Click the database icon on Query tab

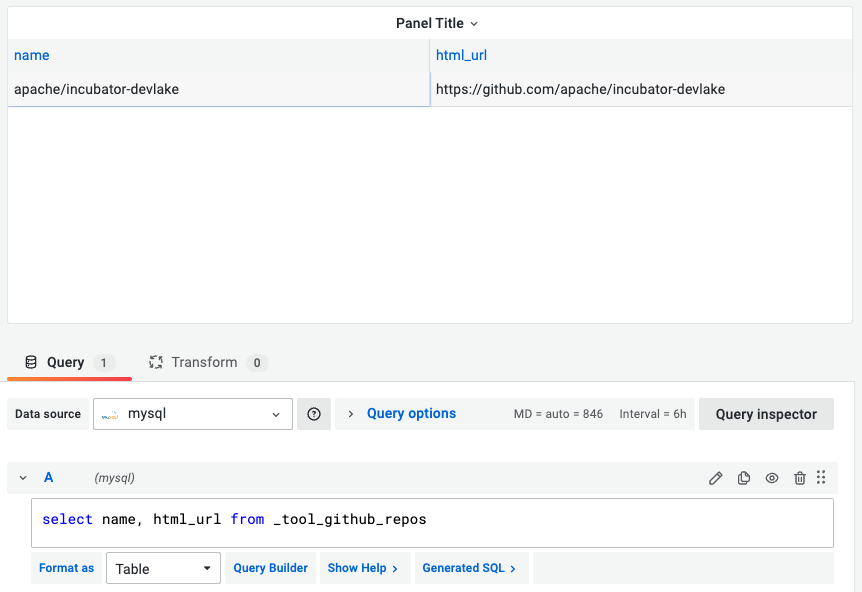click(x=31, y=362)
